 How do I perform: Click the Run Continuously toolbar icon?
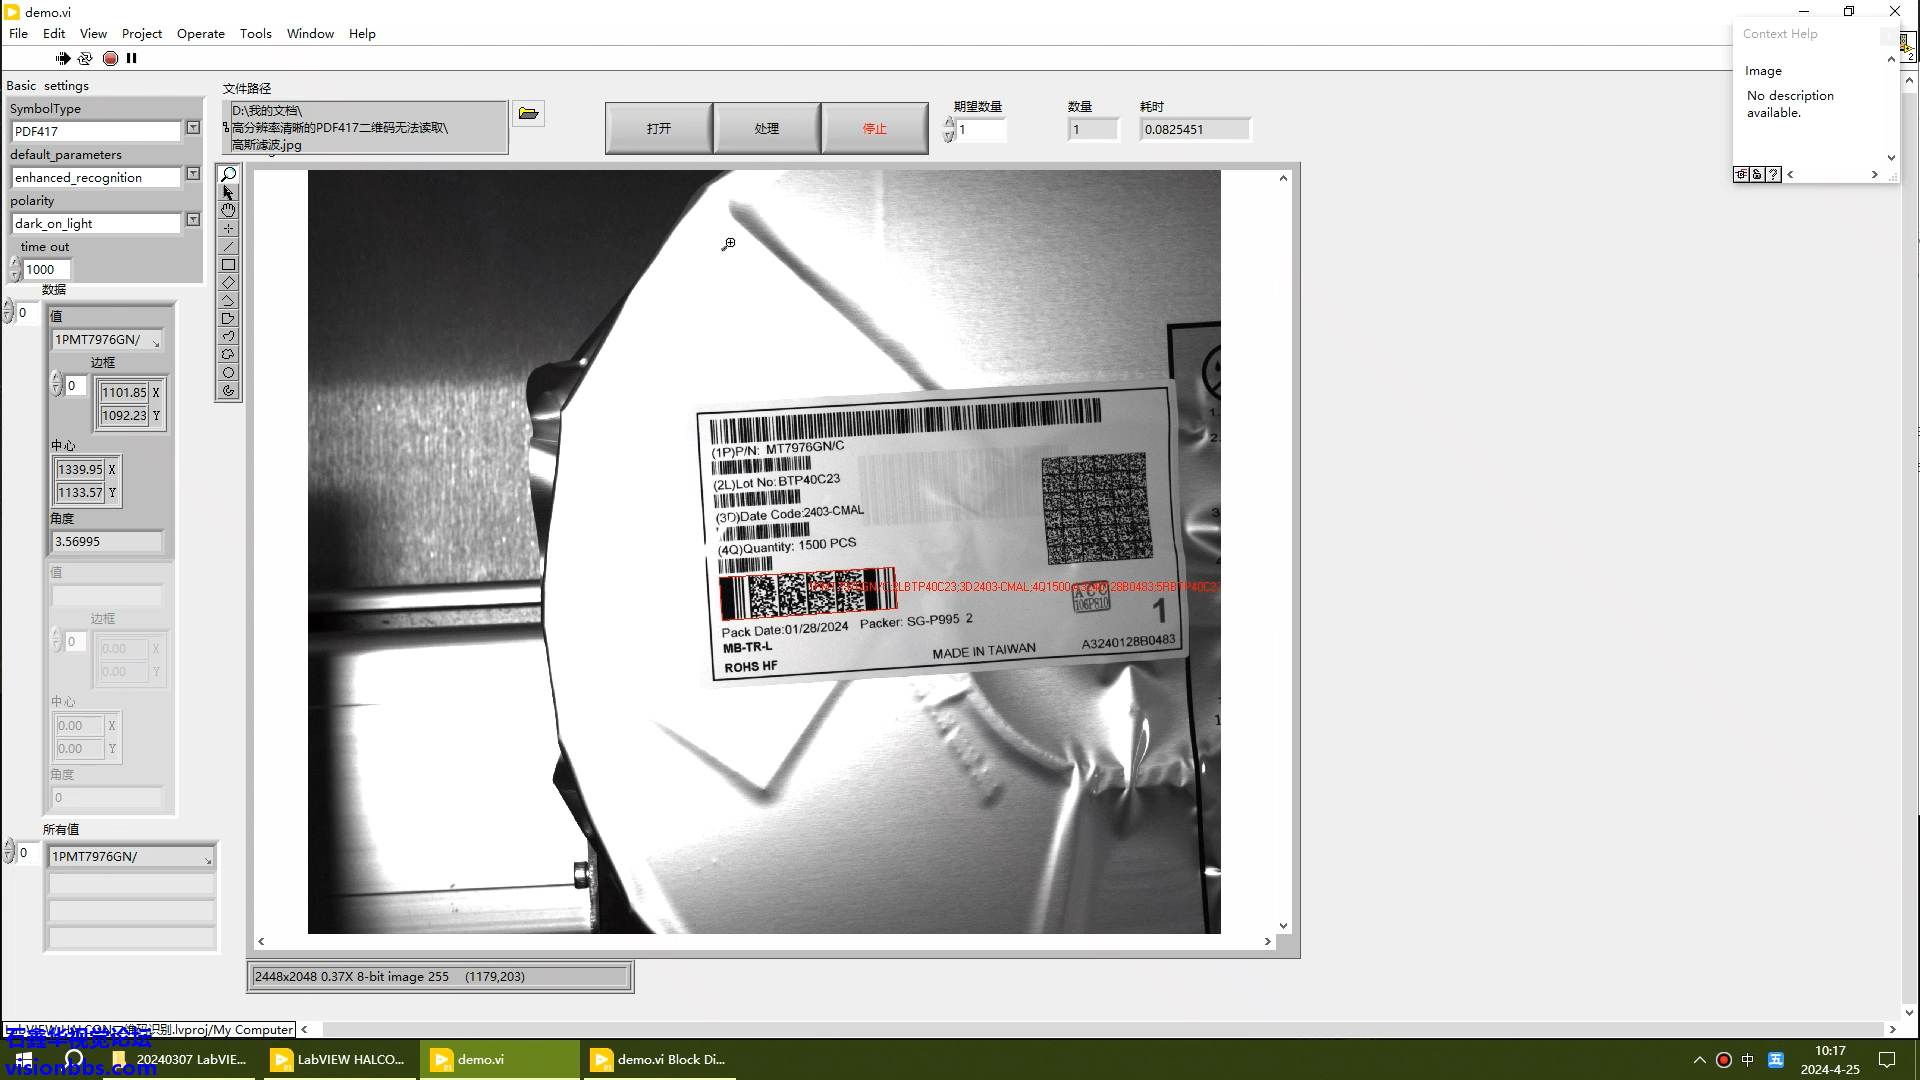tap(85, 58)
